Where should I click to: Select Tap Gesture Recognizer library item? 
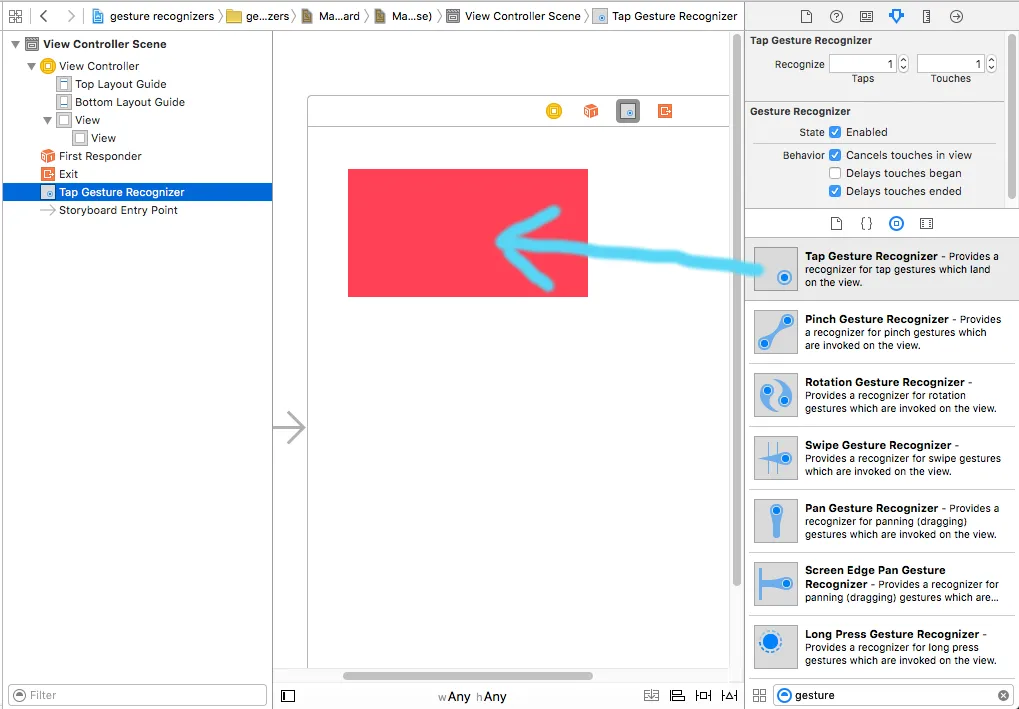(x=881, y=269)
